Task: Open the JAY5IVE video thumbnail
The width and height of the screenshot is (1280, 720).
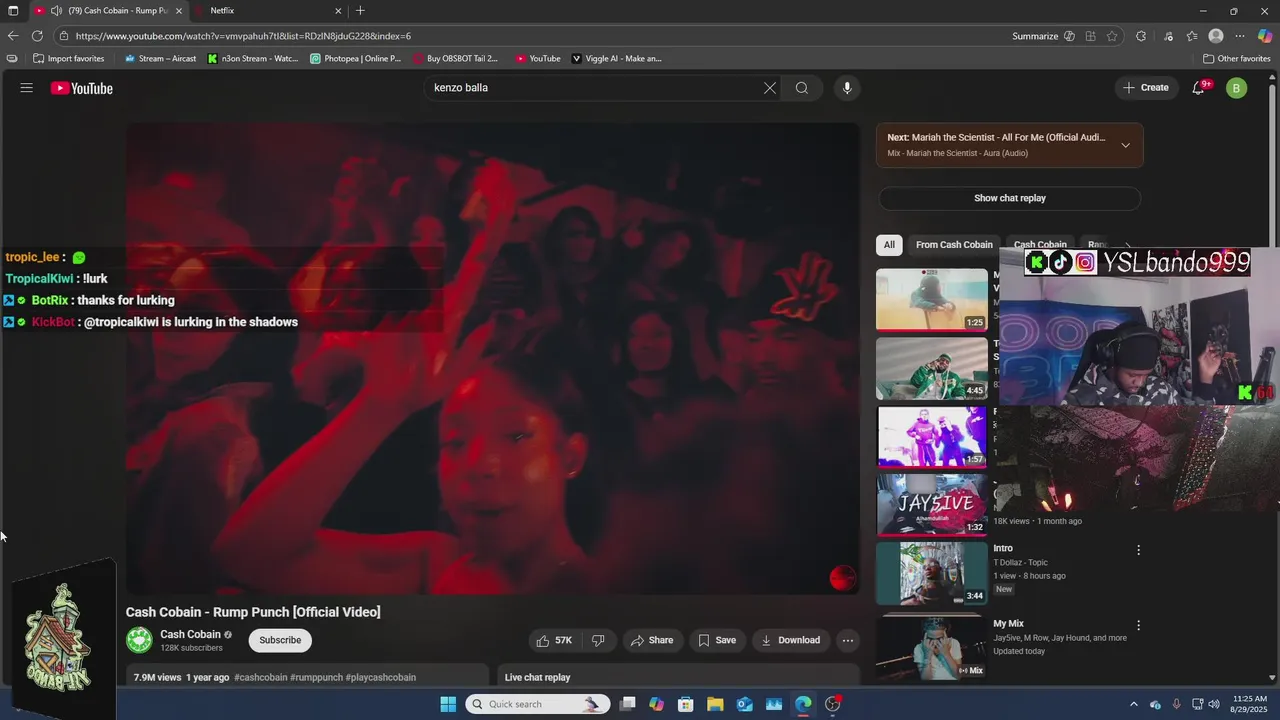Action: [931, 504]
